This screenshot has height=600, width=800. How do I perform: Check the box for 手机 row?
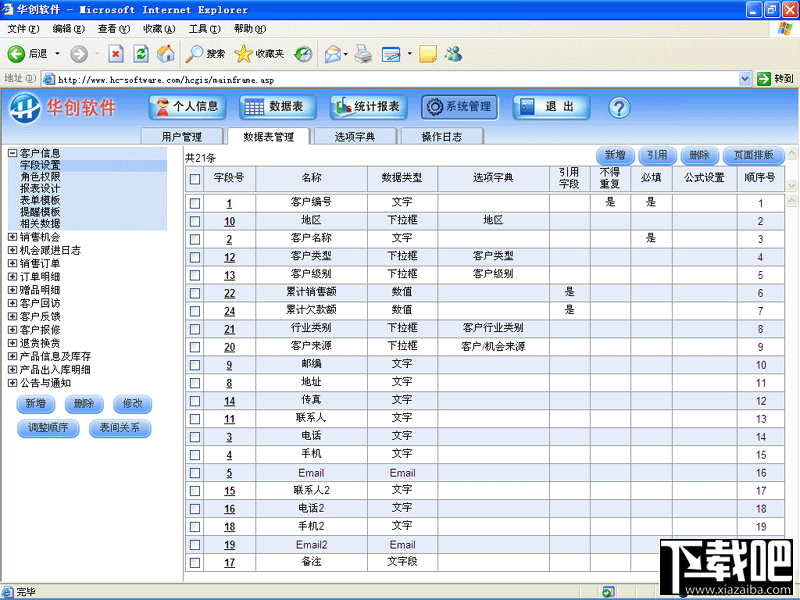tap(195, 455)
